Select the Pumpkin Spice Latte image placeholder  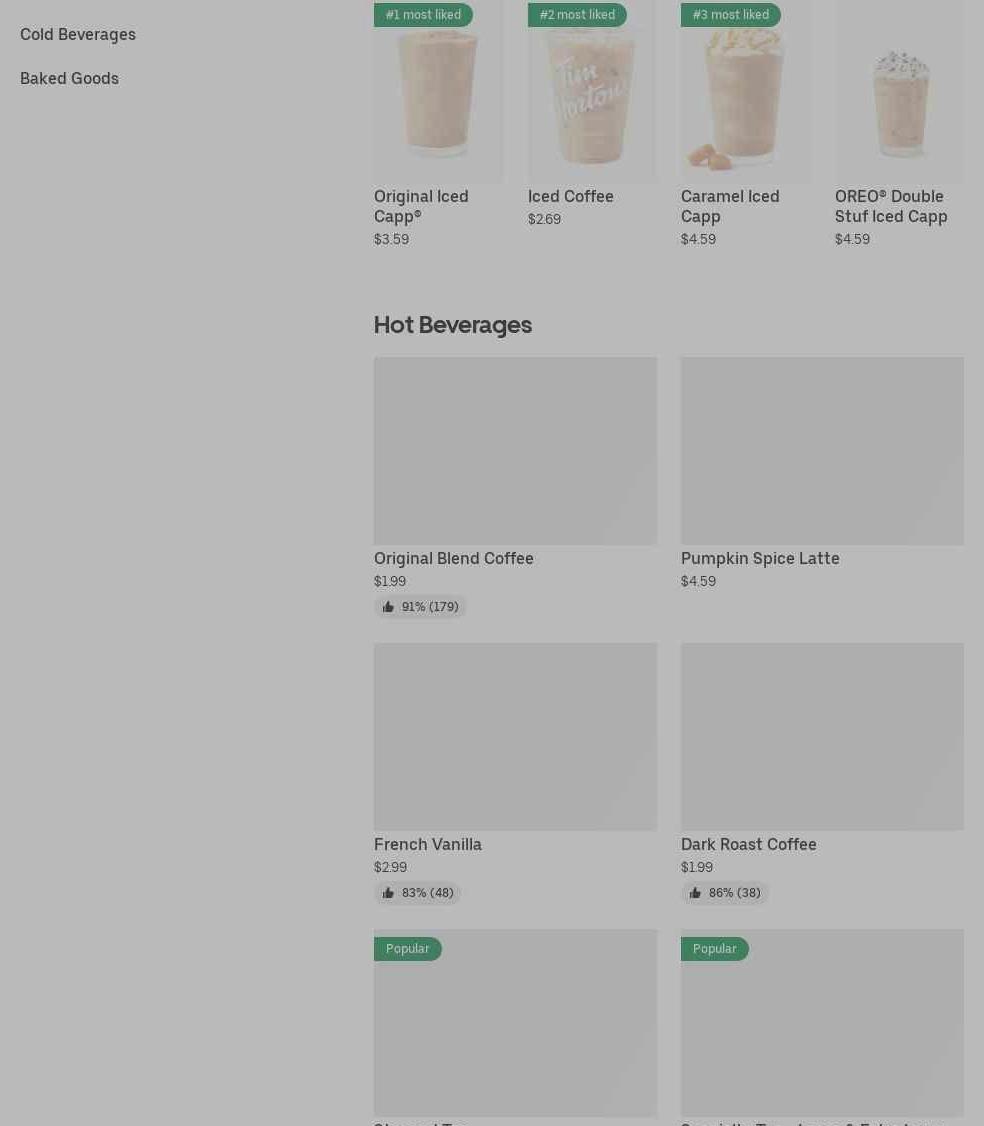click(822, 451)
